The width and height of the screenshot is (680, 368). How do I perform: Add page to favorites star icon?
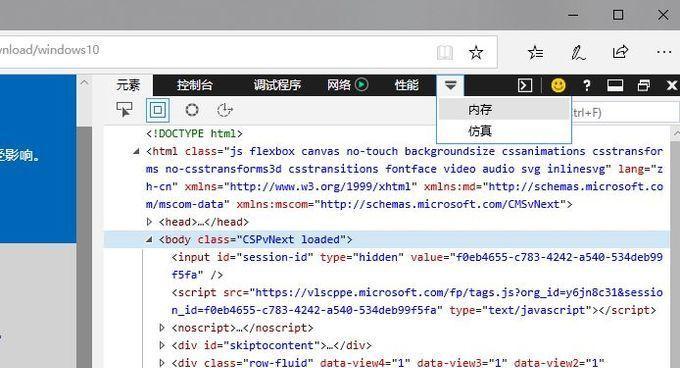coord(476,53)
